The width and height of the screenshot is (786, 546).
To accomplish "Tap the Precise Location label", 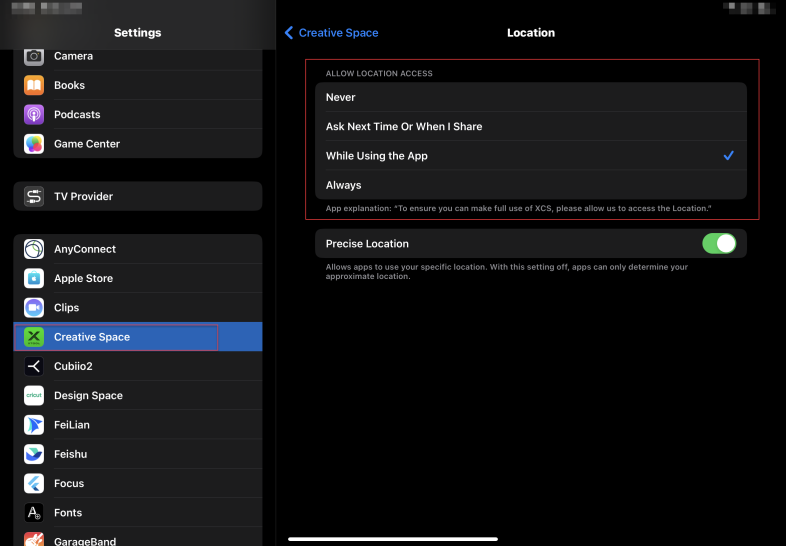I will 367,244.
